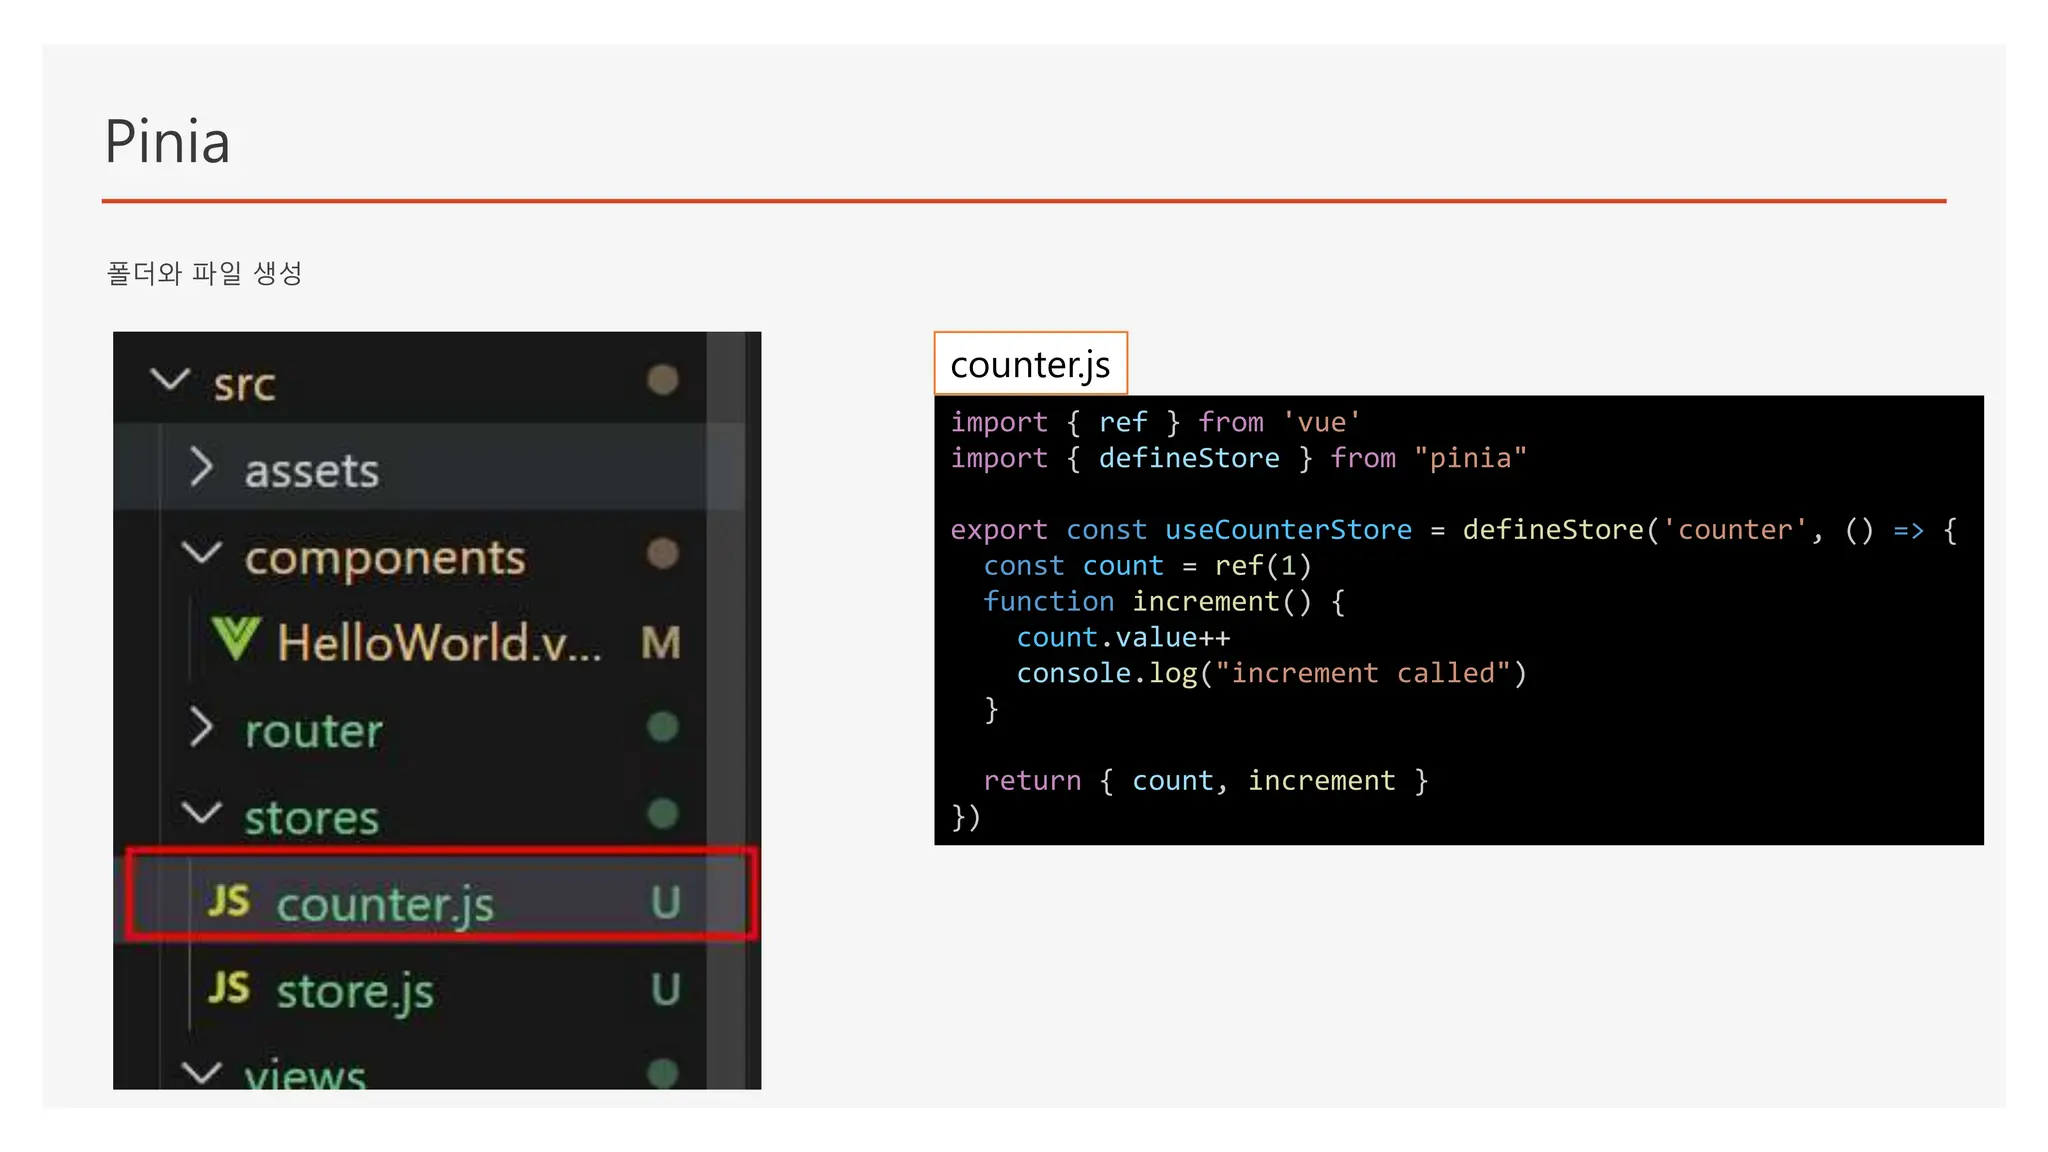2048x1152 pixels.
Task: Click the status dot beside components folder
Action: [x=662, y=553]
